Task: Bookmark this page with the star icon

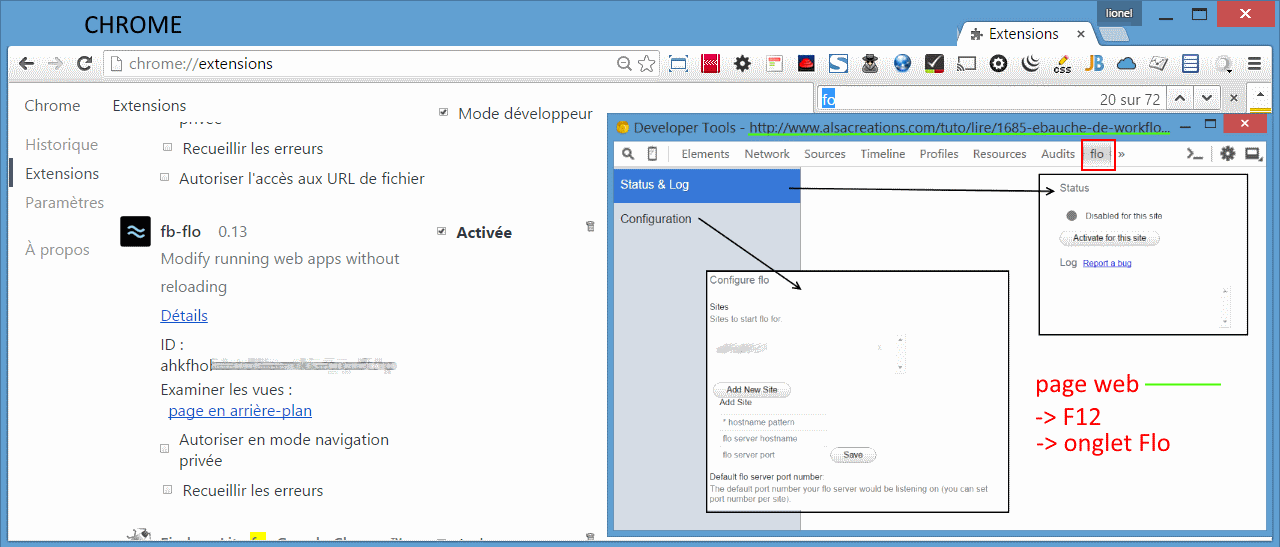Action: [x=647, y=64]
